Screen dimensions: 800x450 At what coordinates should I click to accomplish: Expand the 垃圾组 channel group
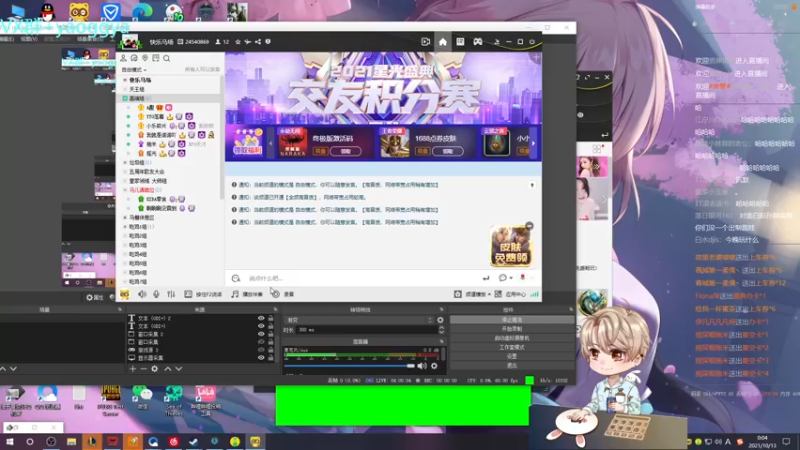[x=125, y=163]
